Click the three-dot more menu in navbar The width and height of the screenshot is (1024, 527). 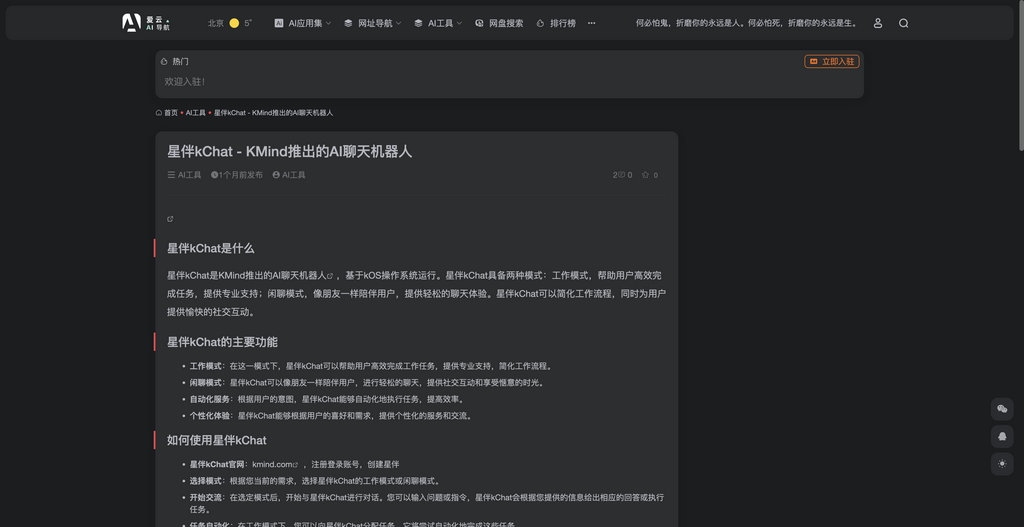click(591, 23)
